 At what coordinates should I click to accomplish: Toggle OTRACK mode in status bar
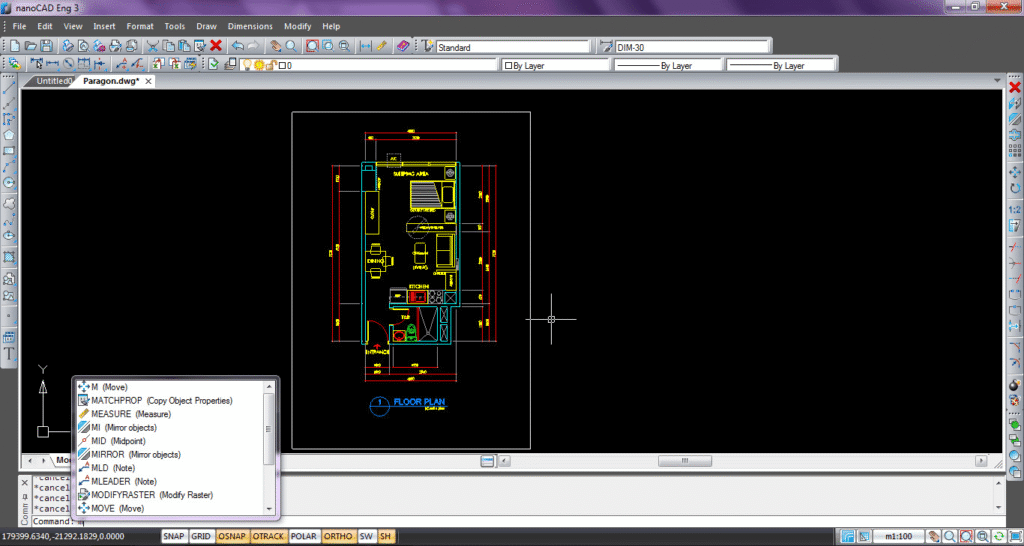(268, 536)
